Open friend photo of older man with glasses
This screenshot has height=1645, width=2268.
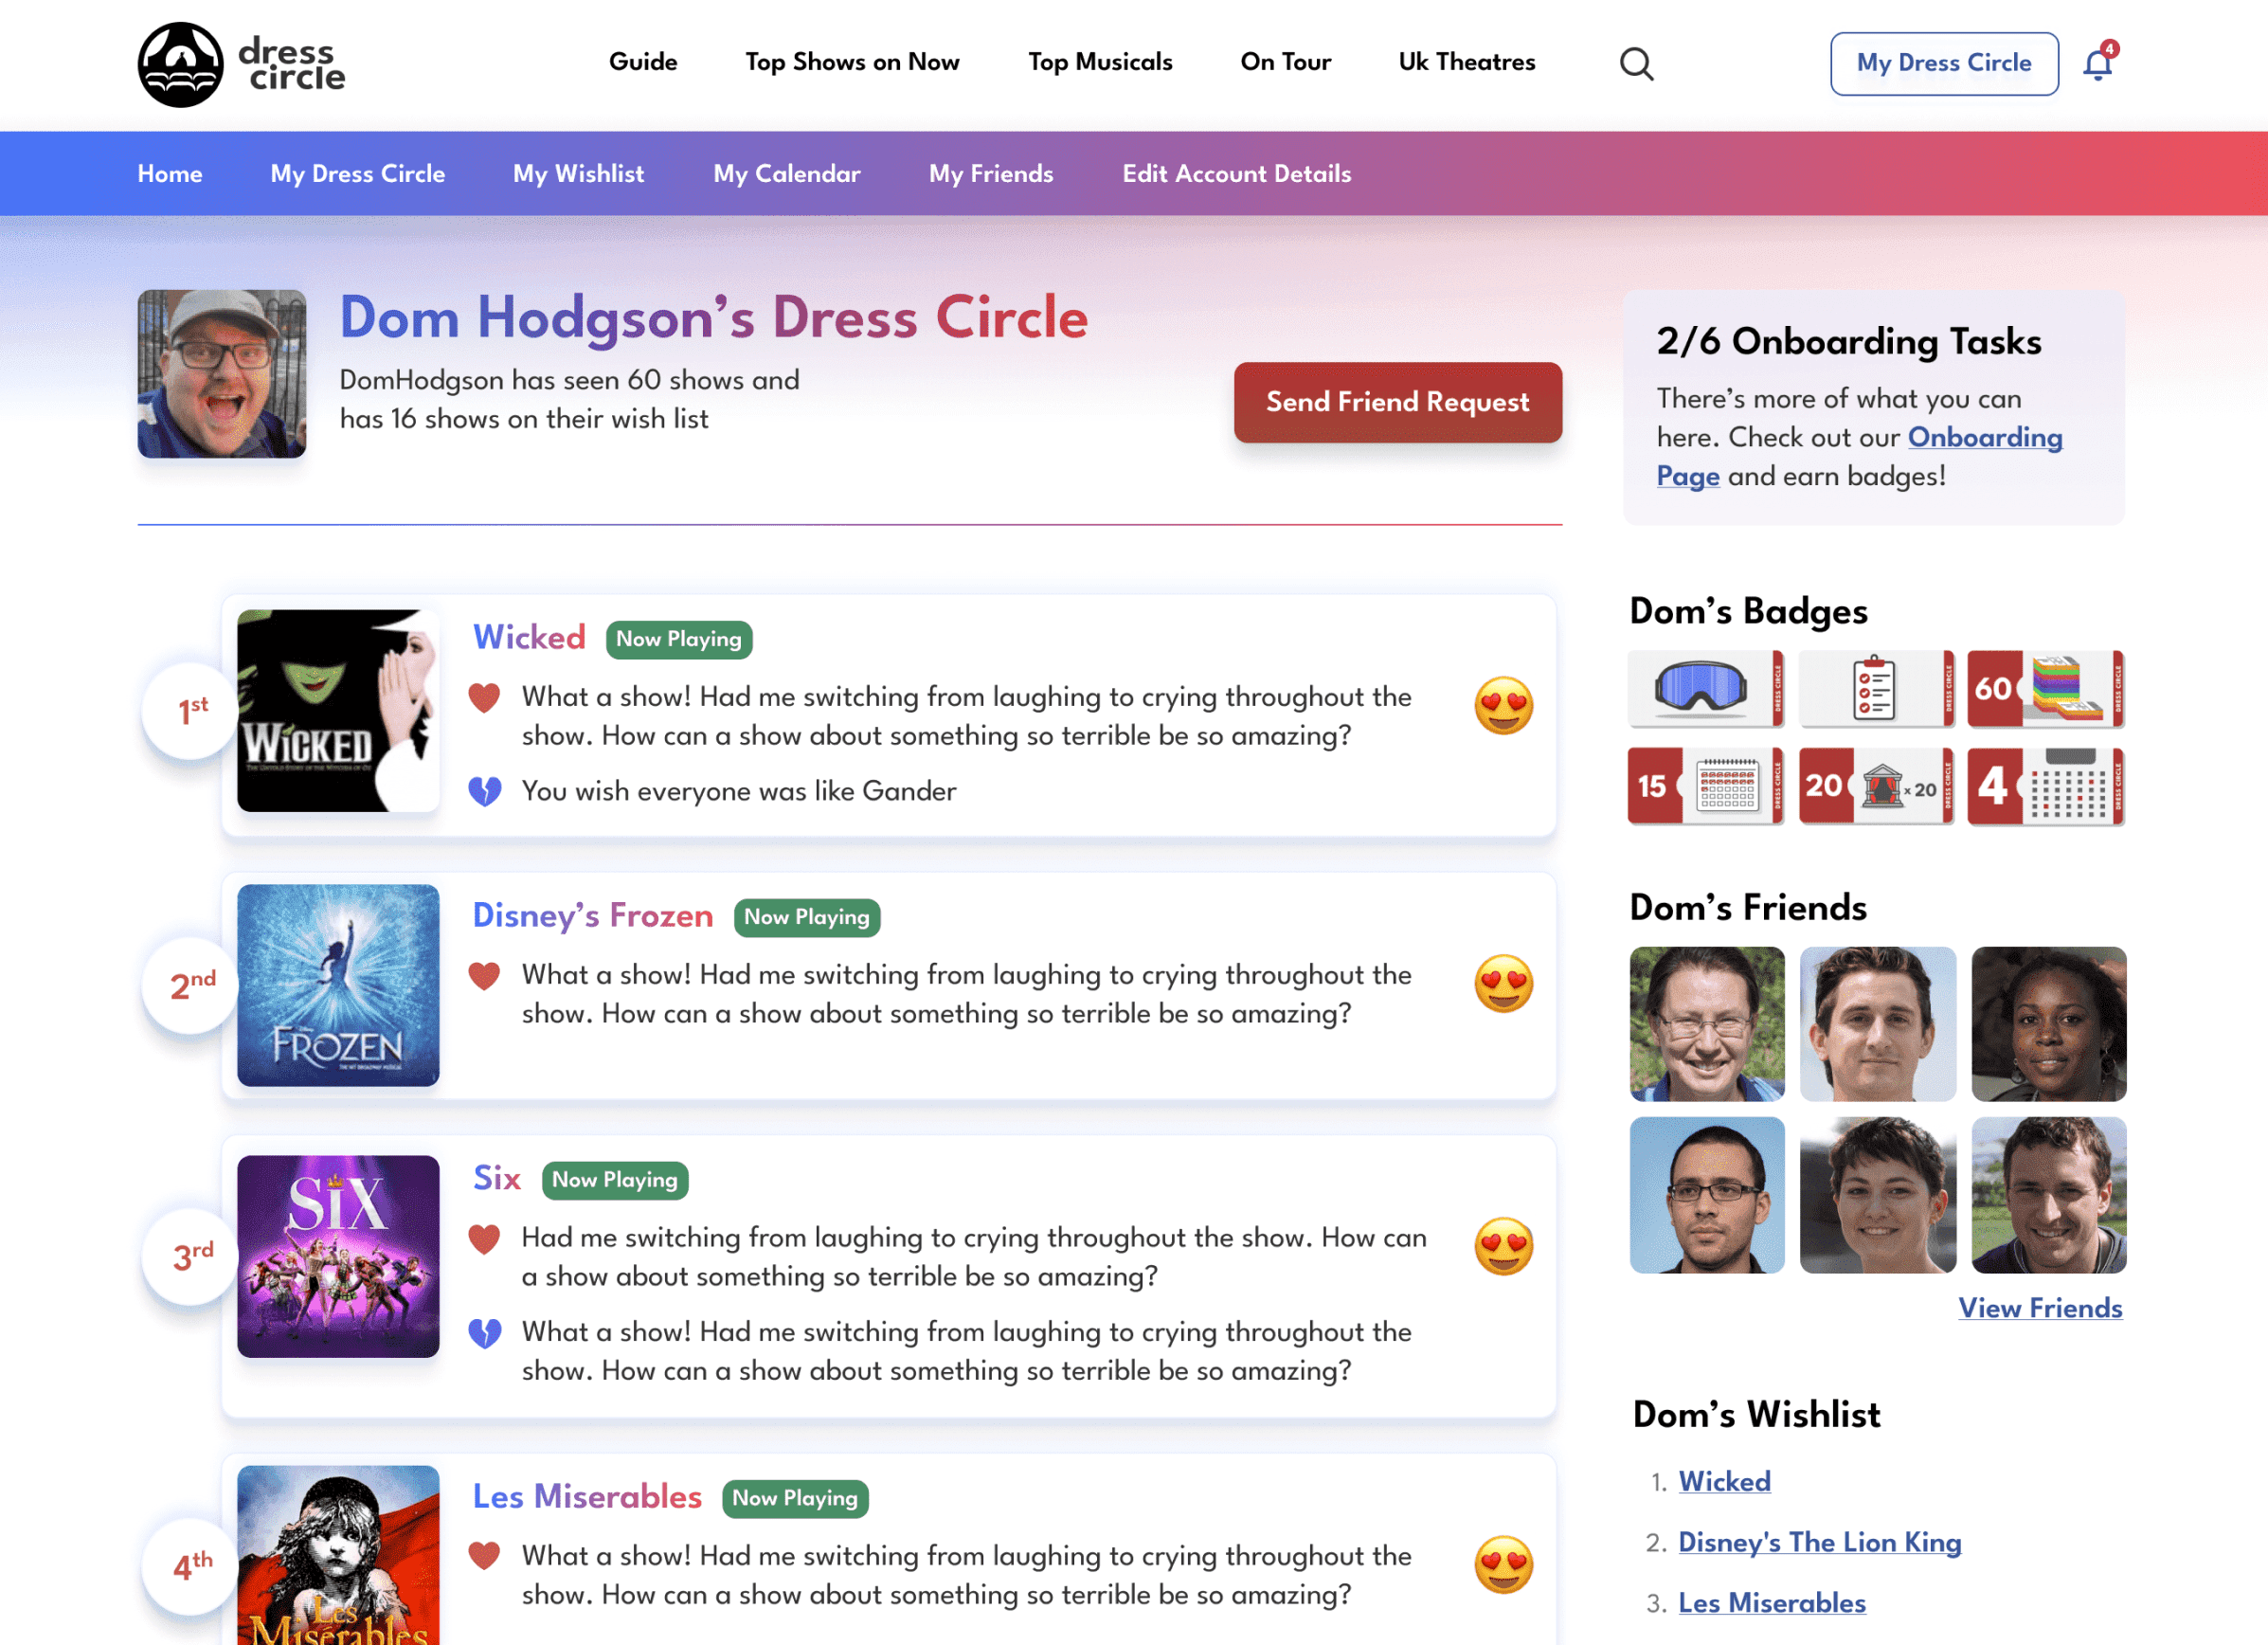1707,1024
